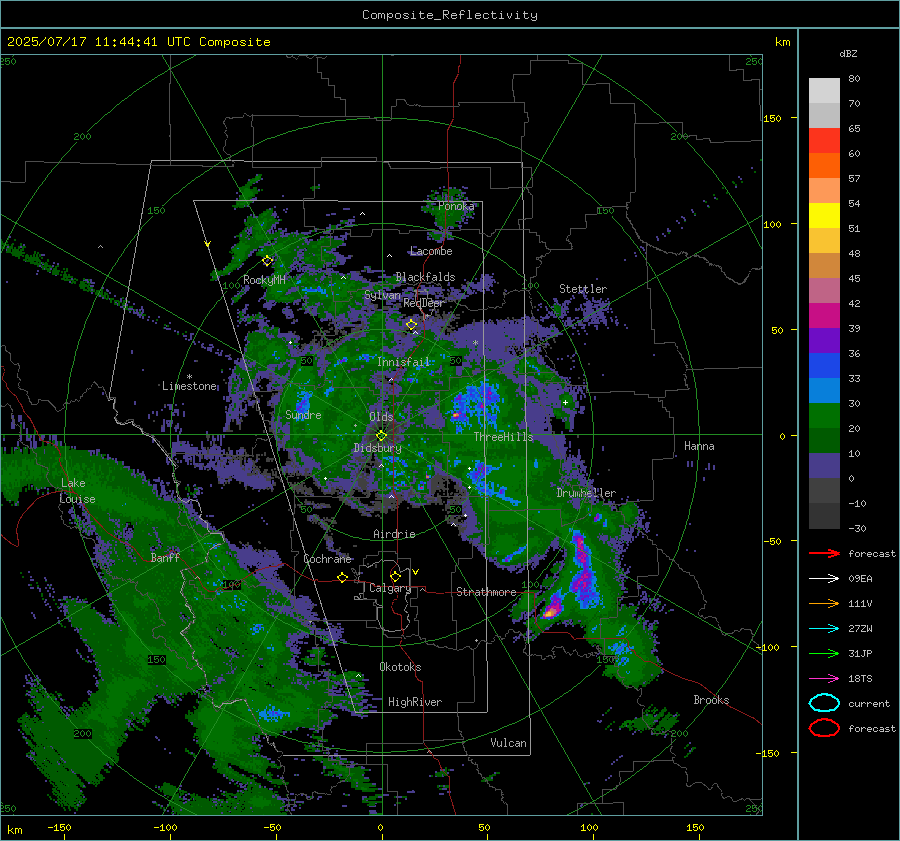Click the Lake Louise label
Viewport: 900px width, 841px height.
coord(77,491)
